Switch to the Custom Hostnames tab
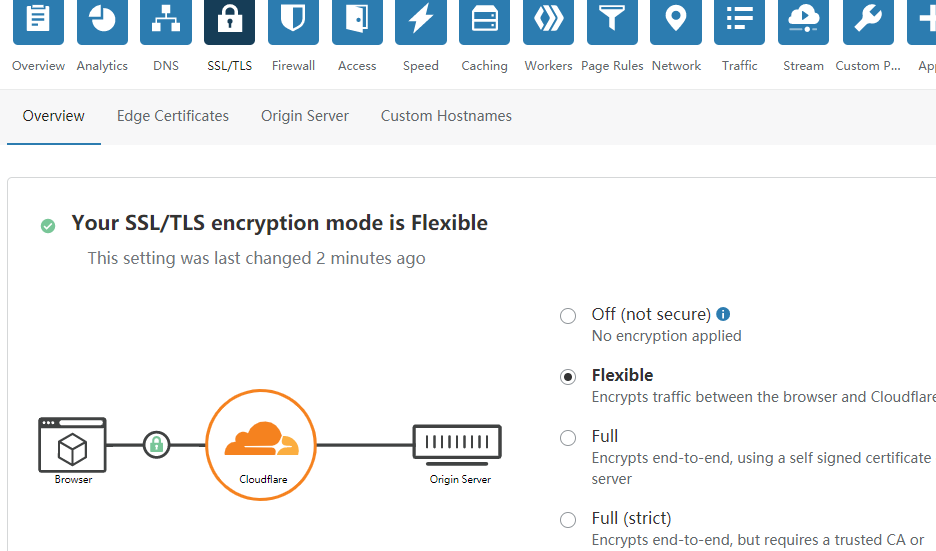 click(447, 116)
